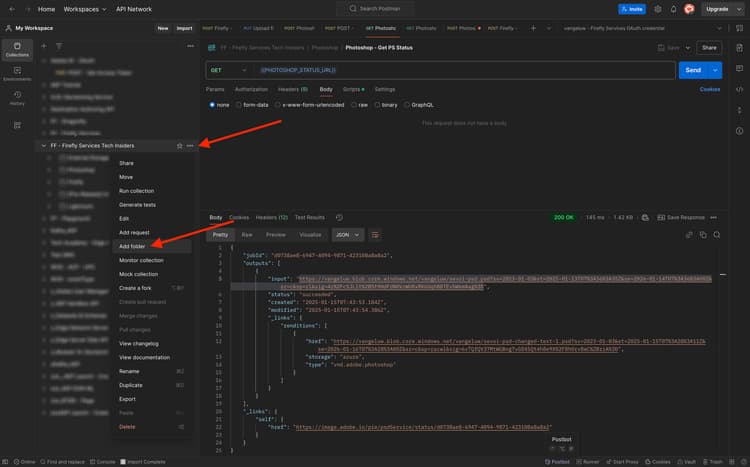The width and height of the screenshot is (750, 467).
Task: Open the three-dot menu beside Save Response
Action: pyautogui.click(x=714, y=218)
